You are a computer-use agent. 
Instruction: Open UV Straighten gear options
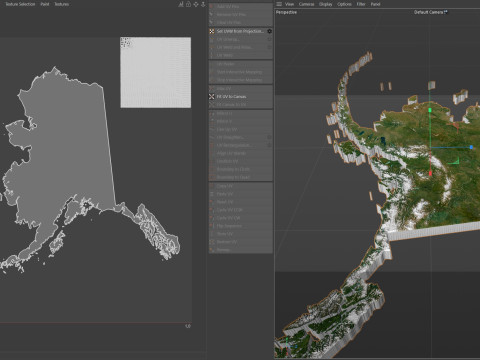269,137
